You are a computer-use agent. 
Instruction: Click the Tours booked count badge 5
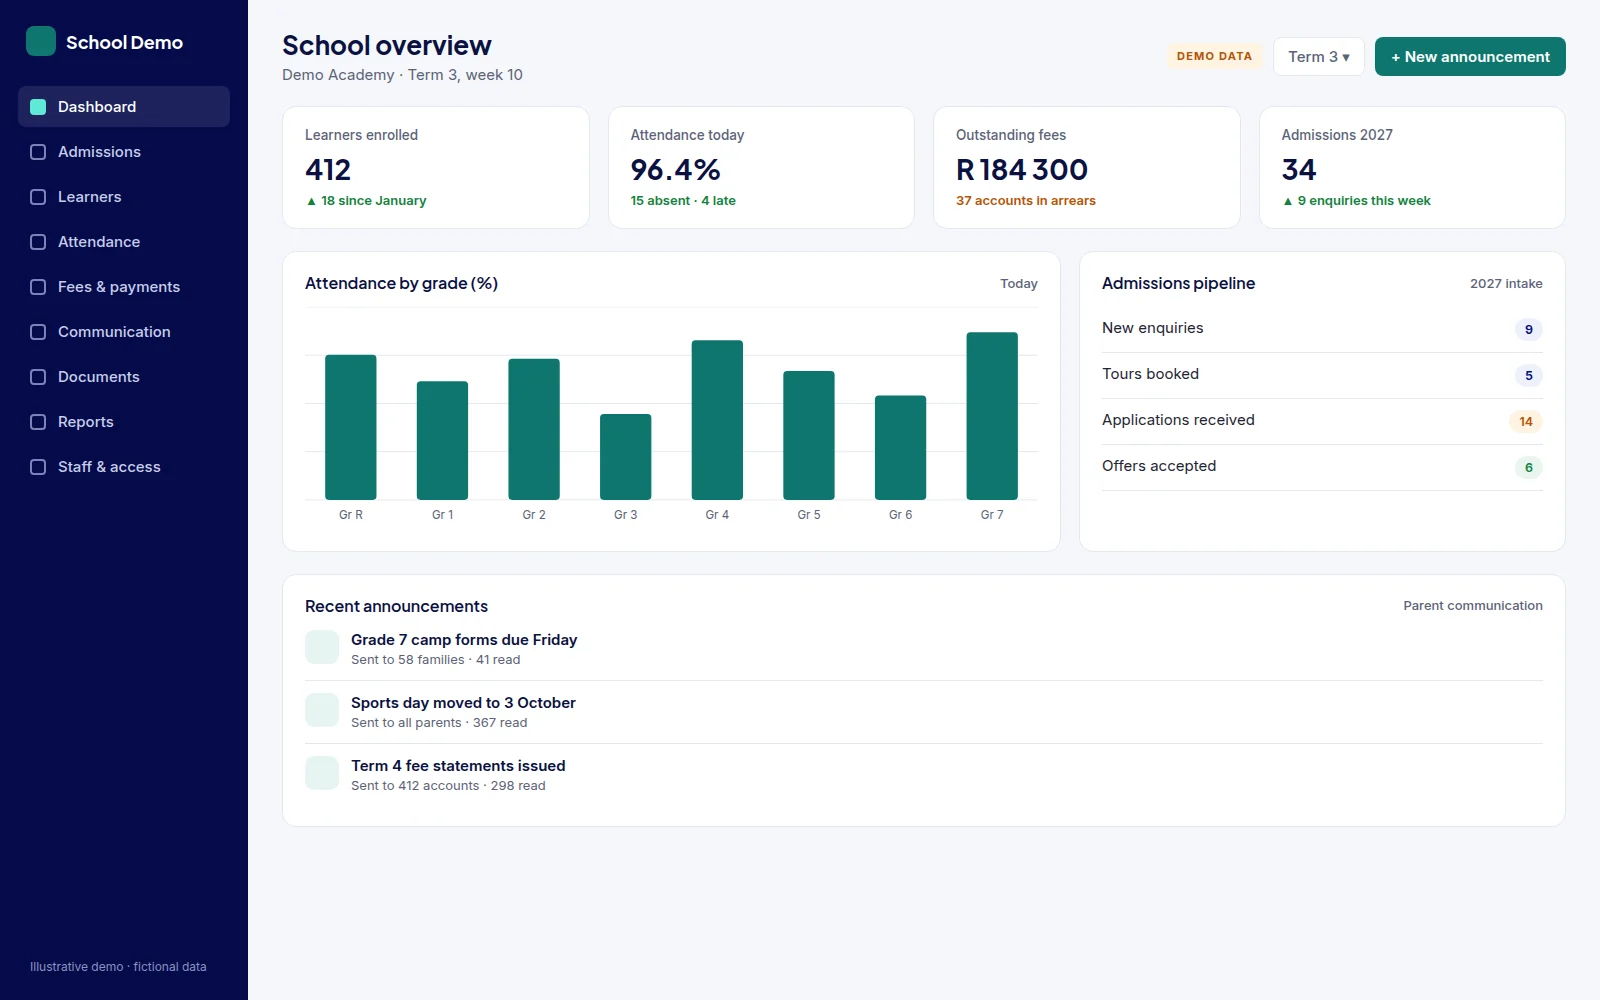point(1528,376)
